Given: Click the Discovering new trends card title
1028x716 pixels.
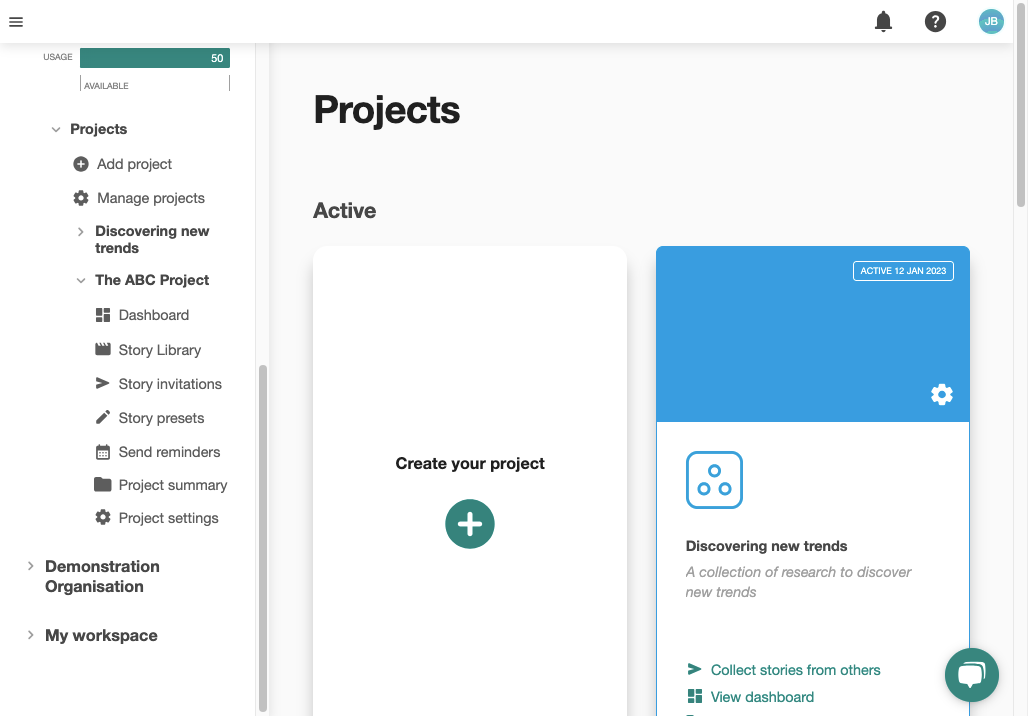Looking at the screenshot, I should (x=766, y=546).
